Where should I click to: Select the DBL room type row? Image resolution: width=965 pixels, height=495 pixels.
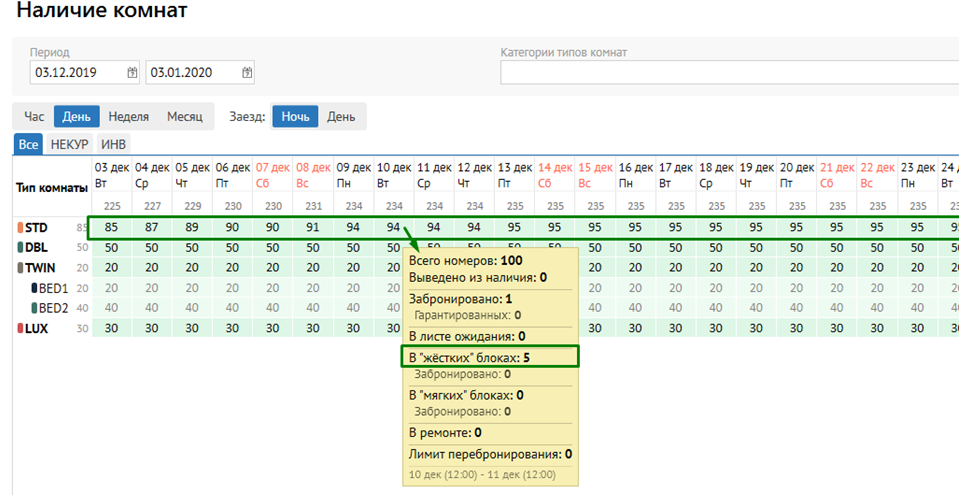(x=36, y=247)
